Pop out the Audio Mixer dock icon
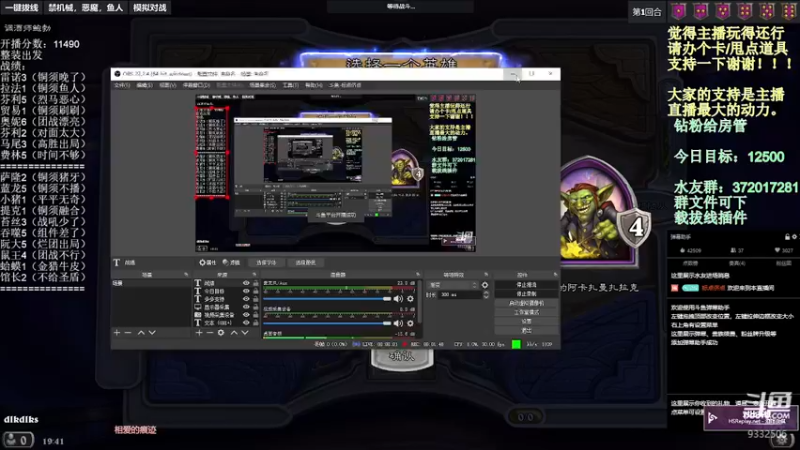Image resolution: width=800 pixels, height=450 pixels. tap(418, 275)
